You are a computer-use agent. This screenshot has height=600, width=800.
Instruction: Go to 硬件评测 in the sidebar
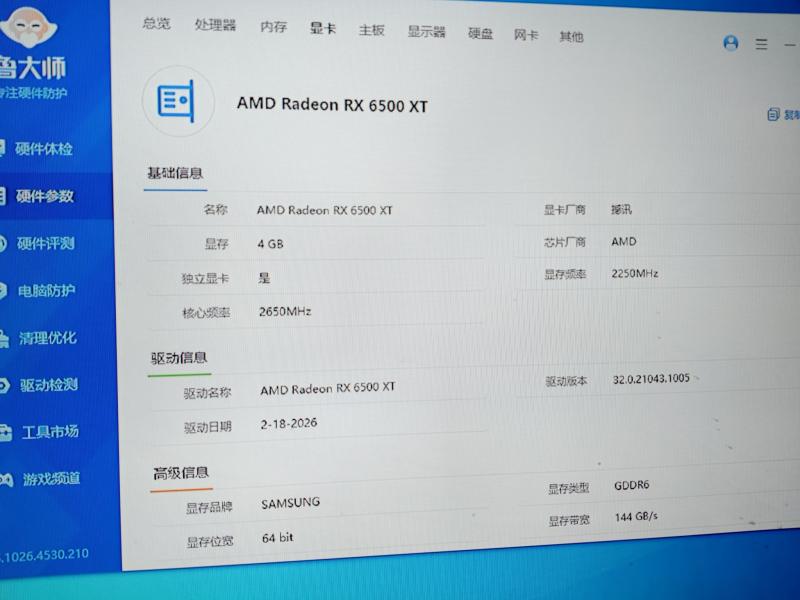point(45,243)
